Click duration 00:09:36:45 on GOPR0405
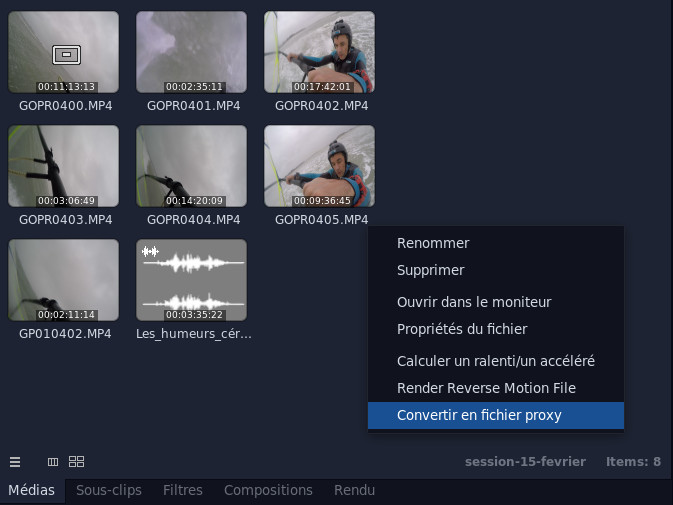The image size is (673, 505). 322,201
